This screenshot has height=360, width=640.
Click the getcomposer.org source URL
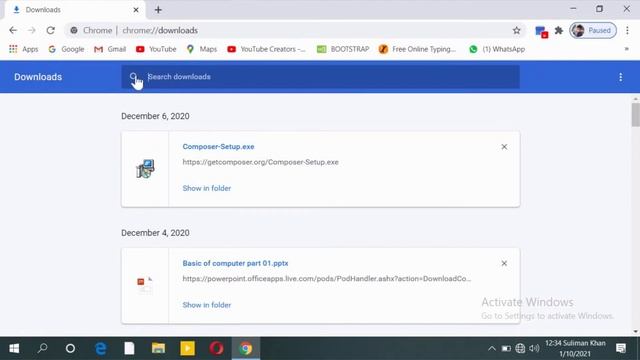tap(260, 162)
